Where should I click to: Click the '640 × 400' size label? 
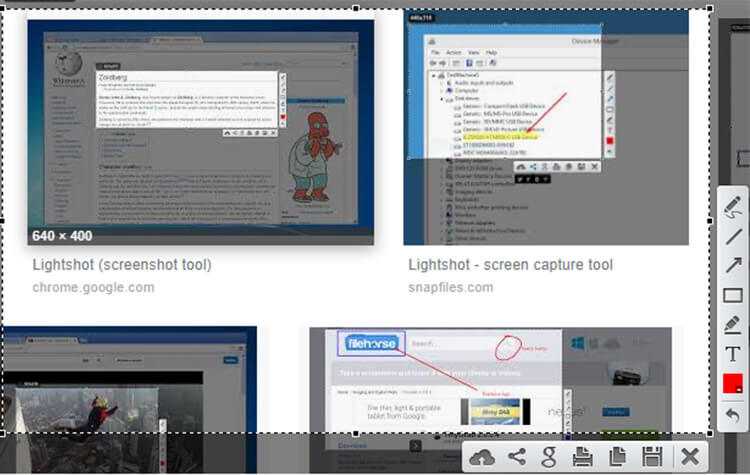tap(62, 236)
